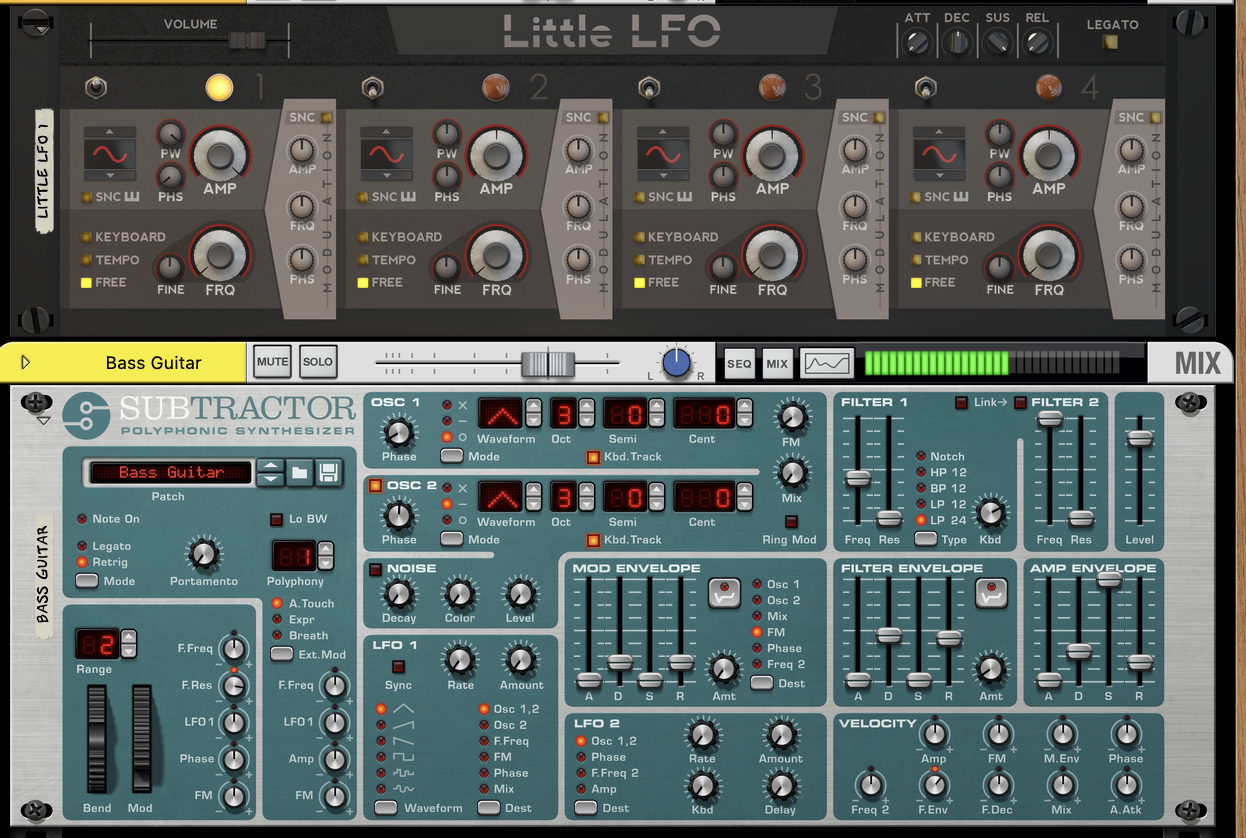The width and height of the screenshot is (1246, 838).
Task: Click the Mod Envelope invert button
Action: point(724,593)
